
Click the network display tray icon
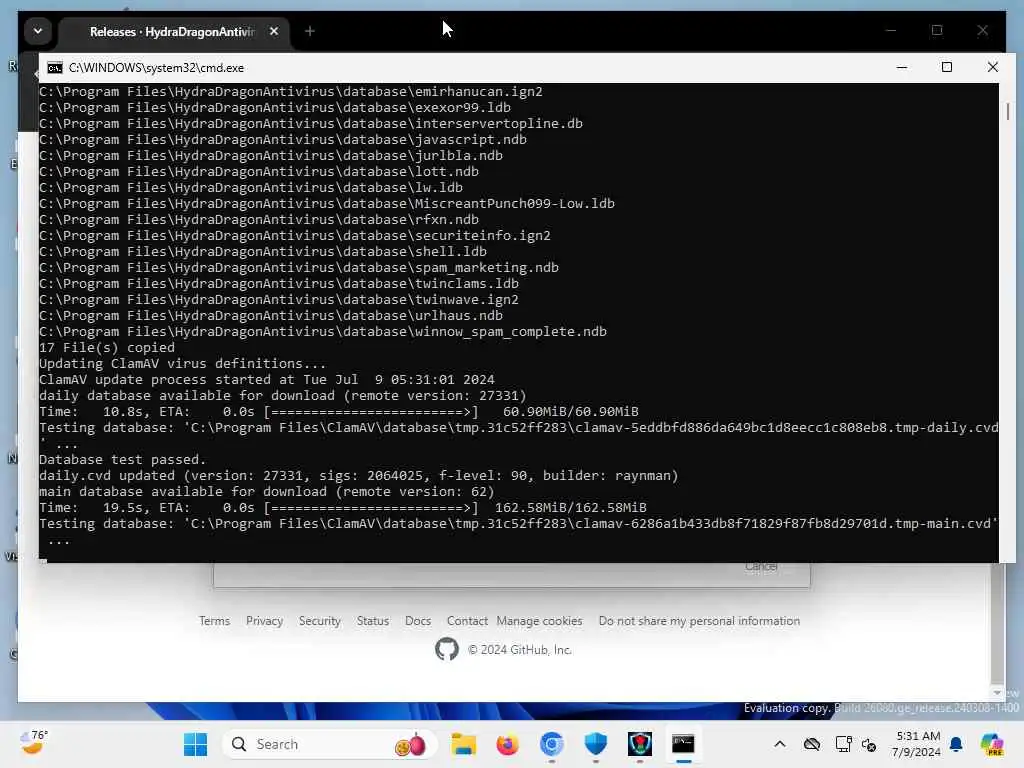(x=844, y=744)
